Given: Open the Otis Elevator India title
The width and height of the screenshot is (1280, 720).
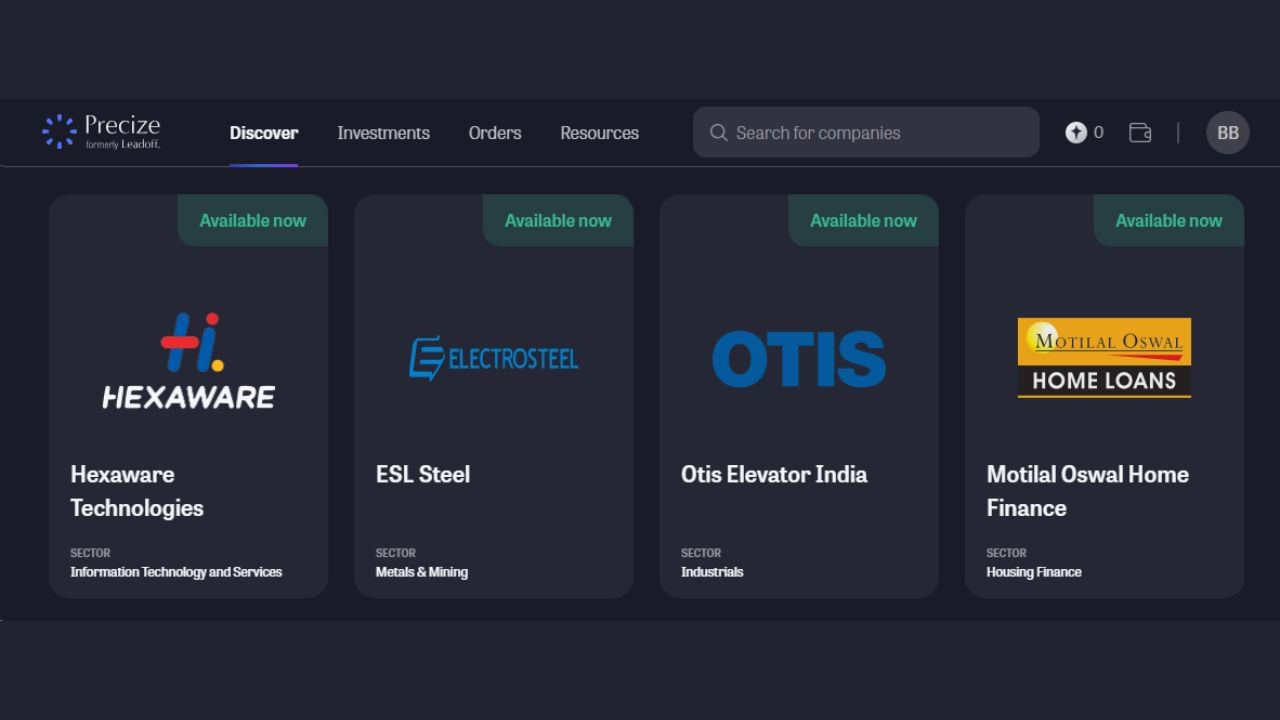Looking at the screenshot, I should click(774, 474).
